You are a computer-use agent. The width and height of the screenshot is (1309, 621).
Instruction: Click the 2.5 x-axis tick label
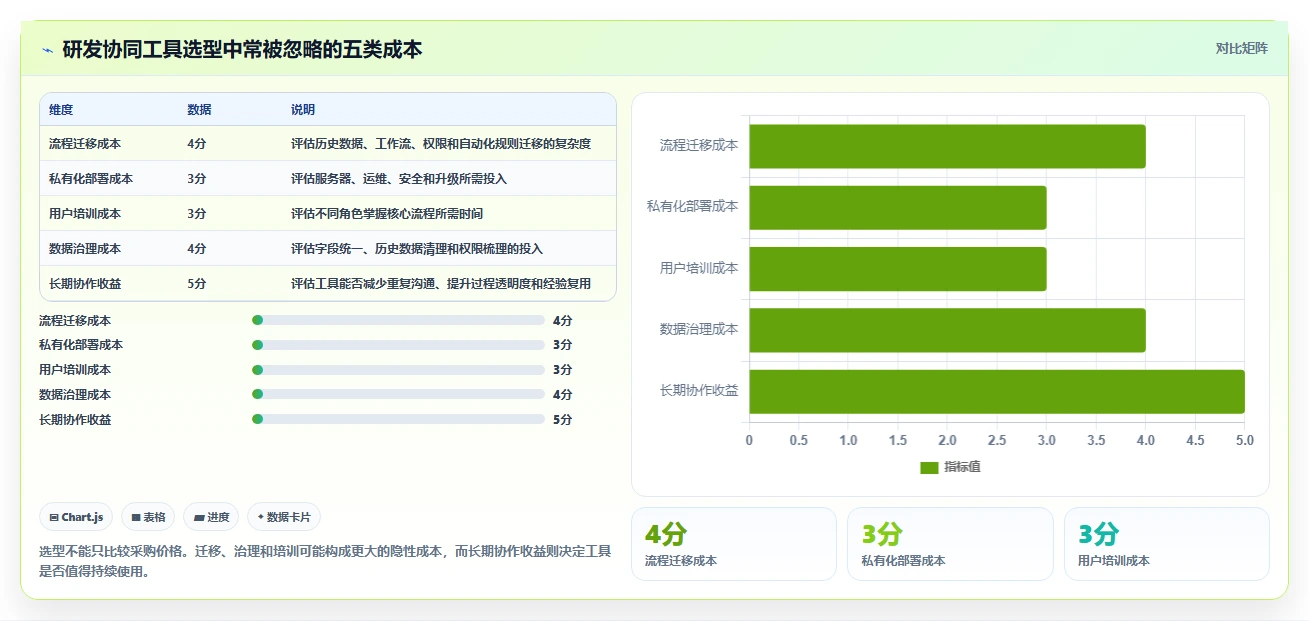click(997, 441)
